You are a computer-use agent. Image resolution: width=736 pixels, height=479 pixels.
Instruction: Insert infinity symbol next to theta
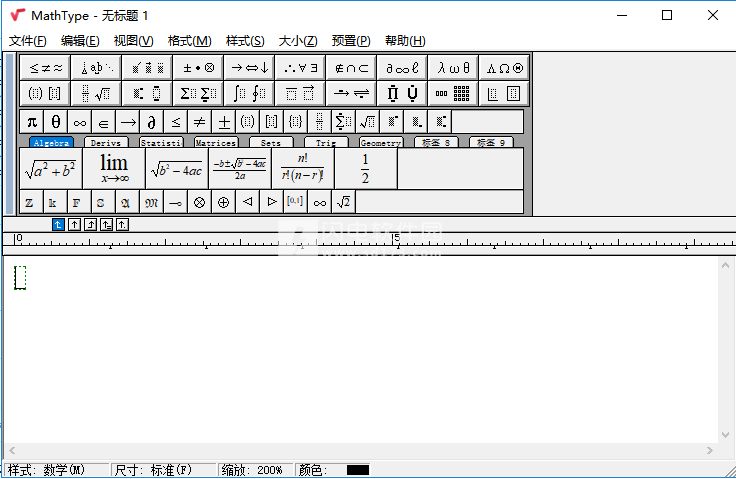click(x=80, y=123)
